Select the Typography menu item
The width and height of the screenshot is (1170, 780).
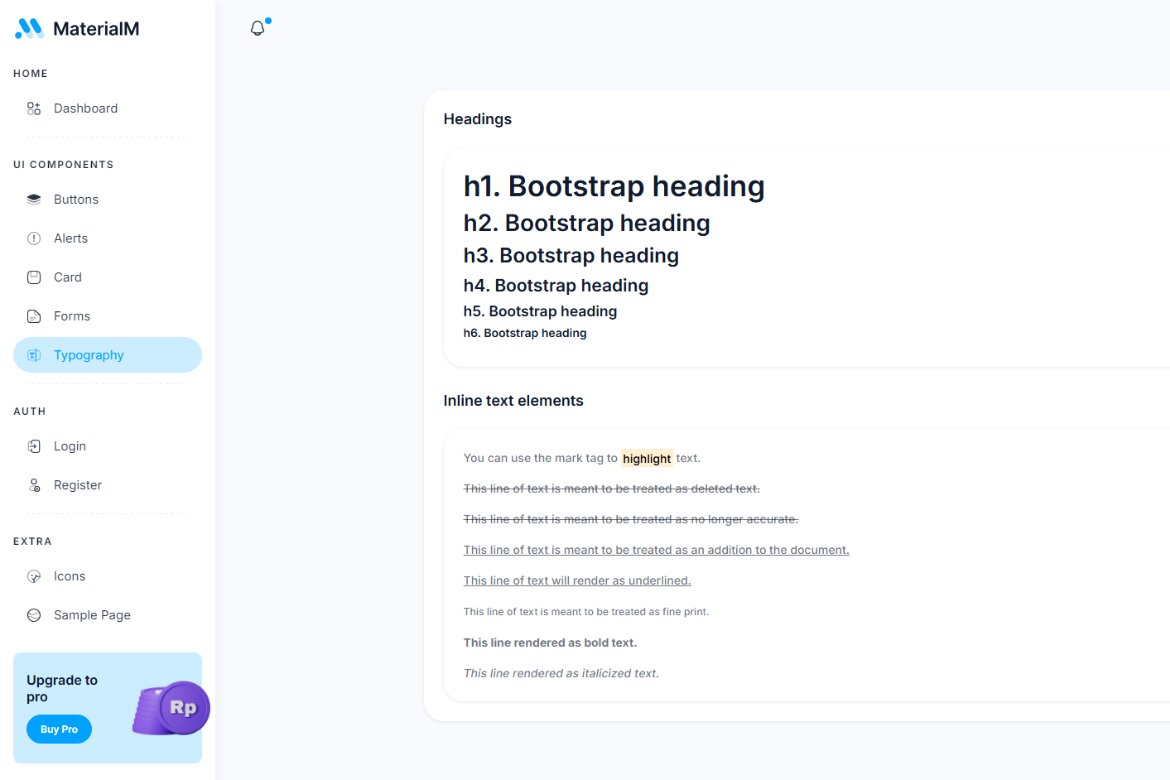[91, 355]
